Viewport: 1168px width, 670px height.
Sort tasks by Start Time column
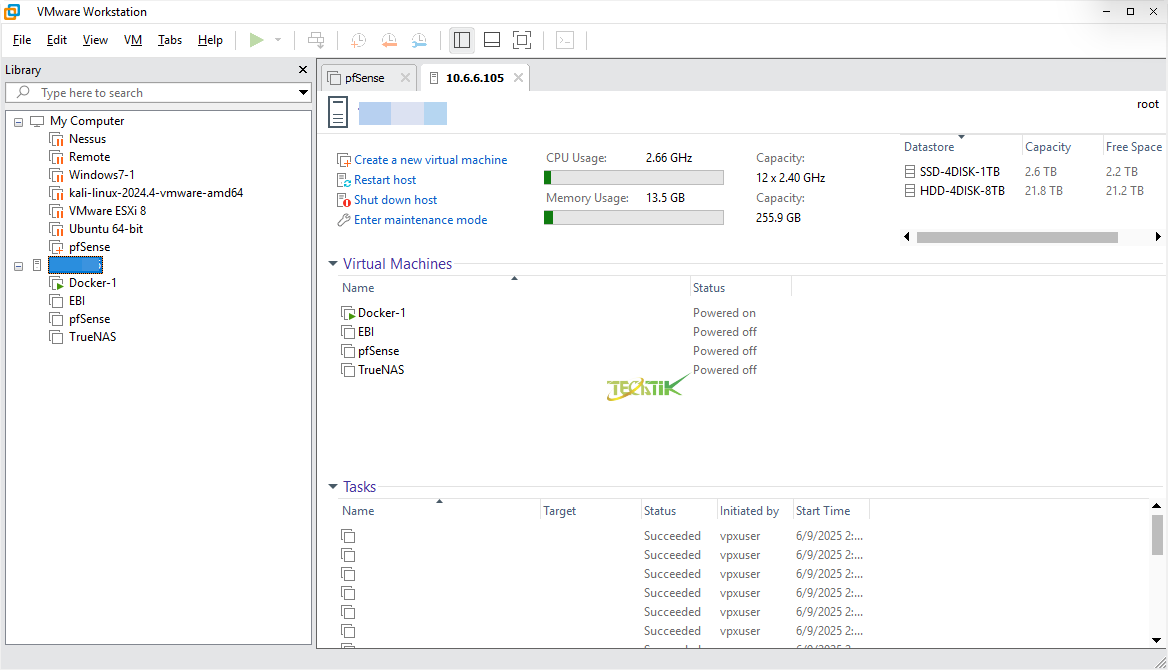822,511
